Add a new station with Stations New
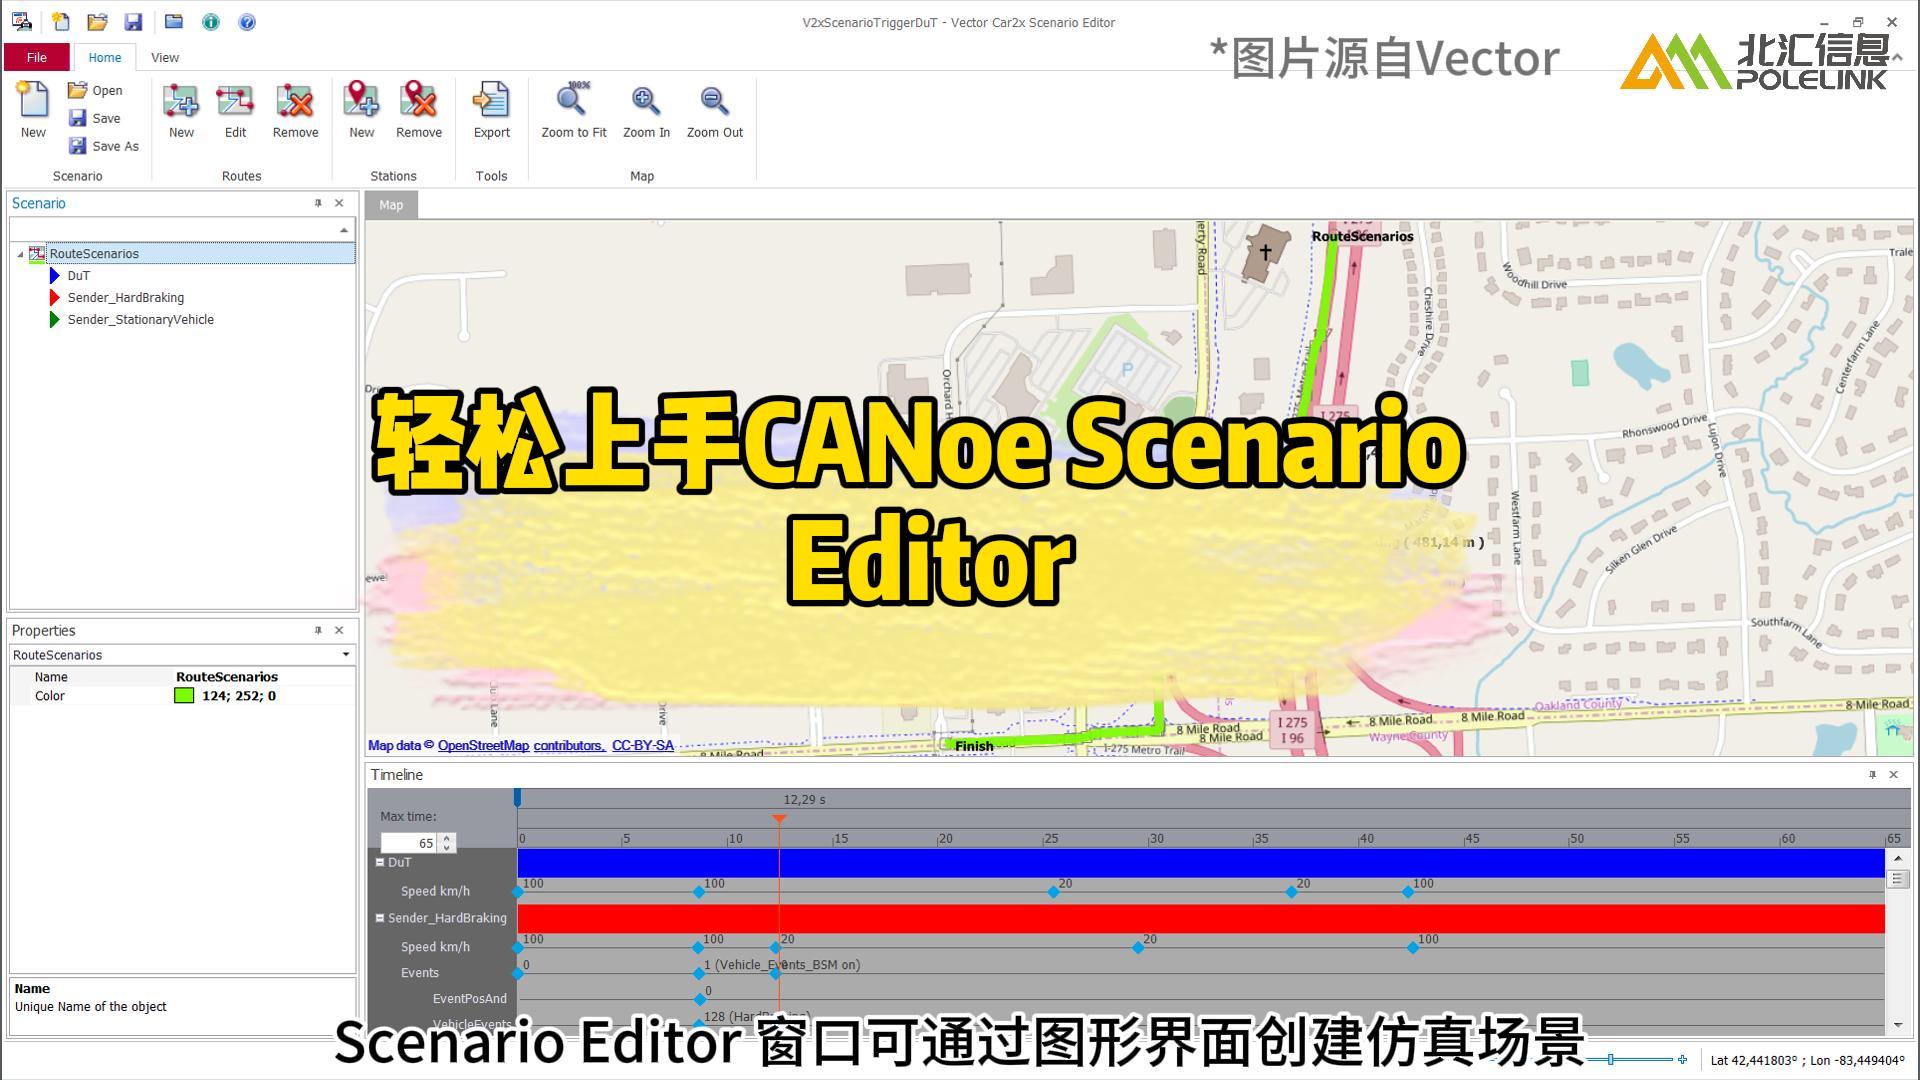The height and width of the screenshot is (1080, 1920). point(361,110)
